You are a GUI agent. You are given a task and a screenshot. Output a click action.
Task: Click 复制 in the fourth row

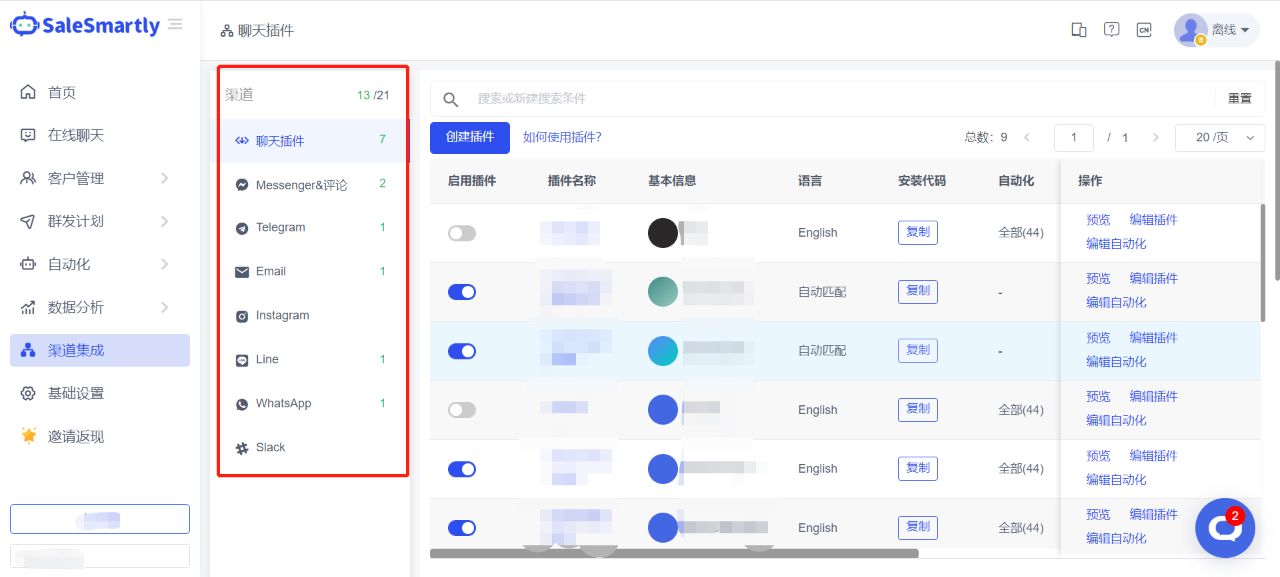pyautogui.click(x=918, y=409)
